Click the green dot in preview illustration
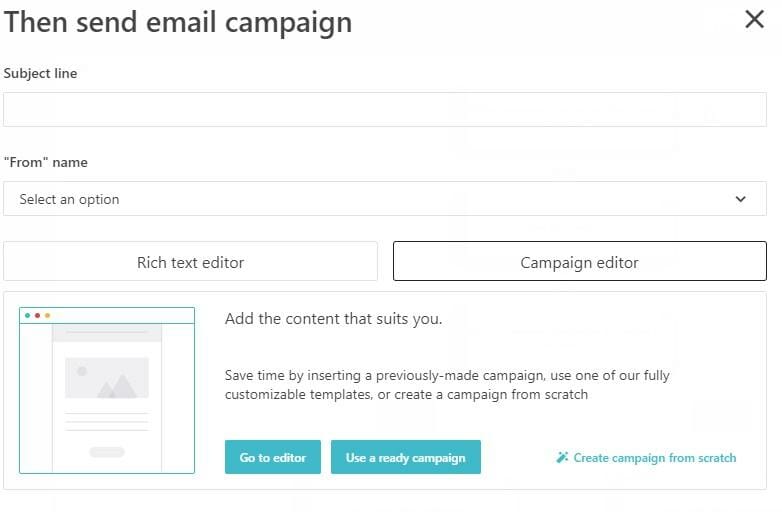 (x=27, y=315)
